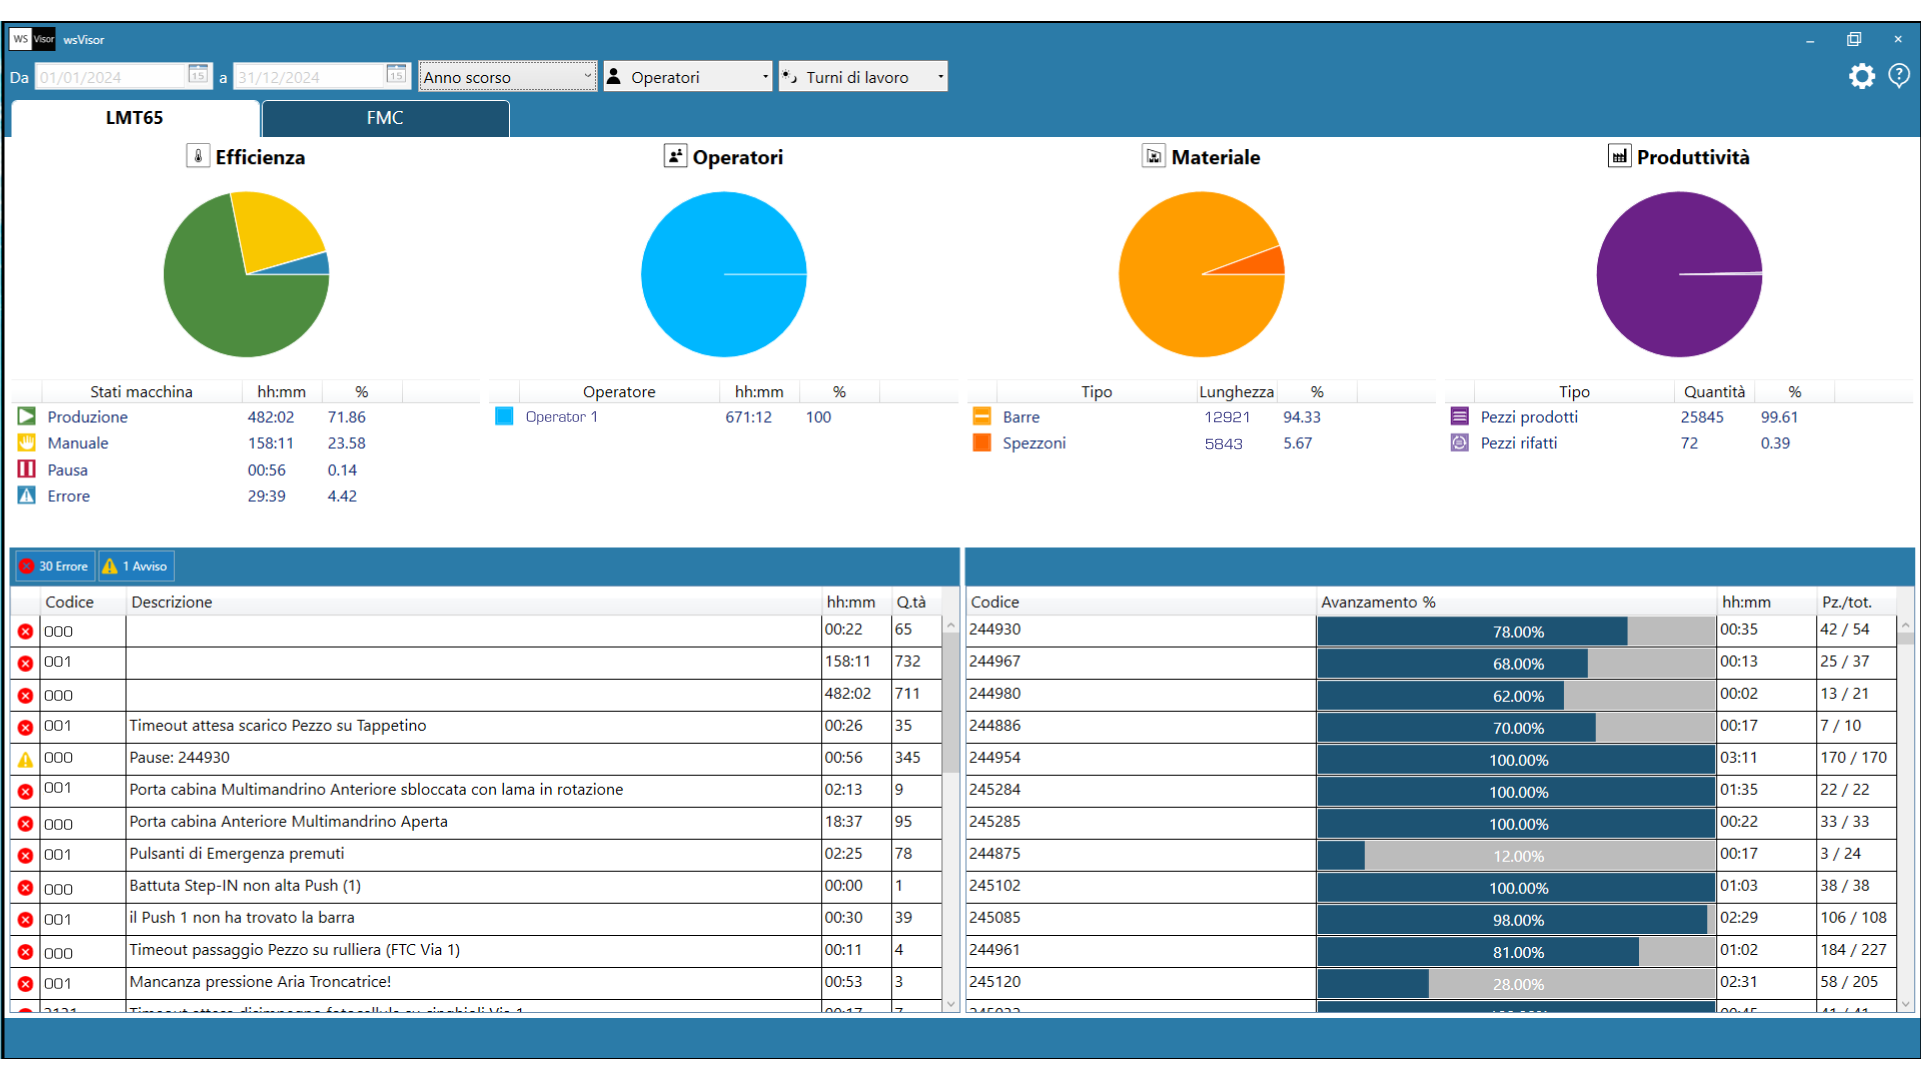1921x1081 pixels.
Task: Click the Materiale panel header icon
Action: click(1153, 156)
